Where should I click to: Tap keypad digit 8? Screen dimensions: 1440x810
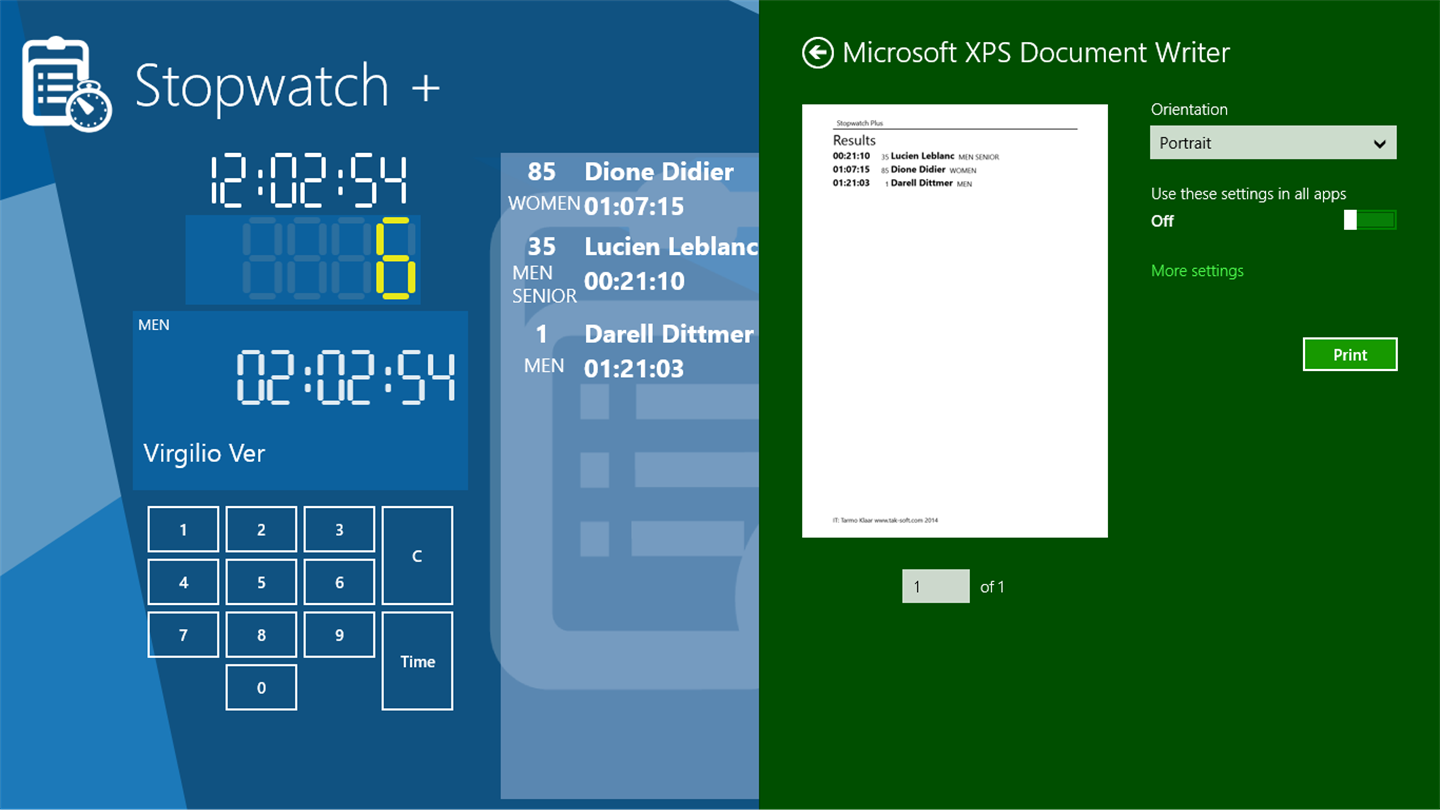(x=261, y=635)
